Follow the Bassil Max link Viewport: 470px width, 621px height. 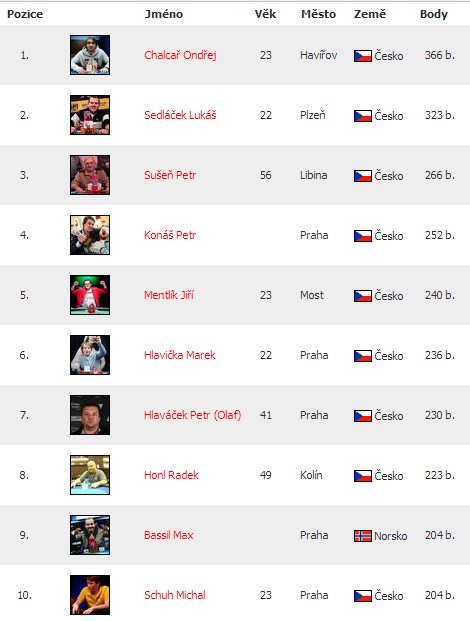tap(169, 535)
